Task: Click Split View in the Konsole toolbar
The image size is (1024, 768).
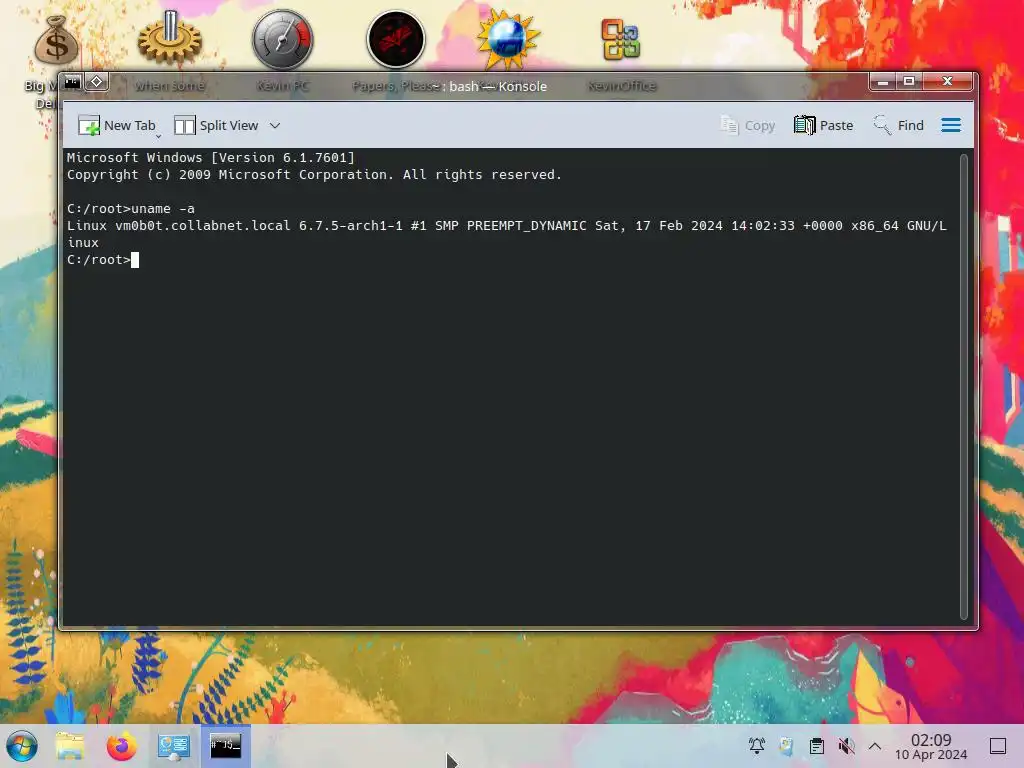Action: pos(216,125)
